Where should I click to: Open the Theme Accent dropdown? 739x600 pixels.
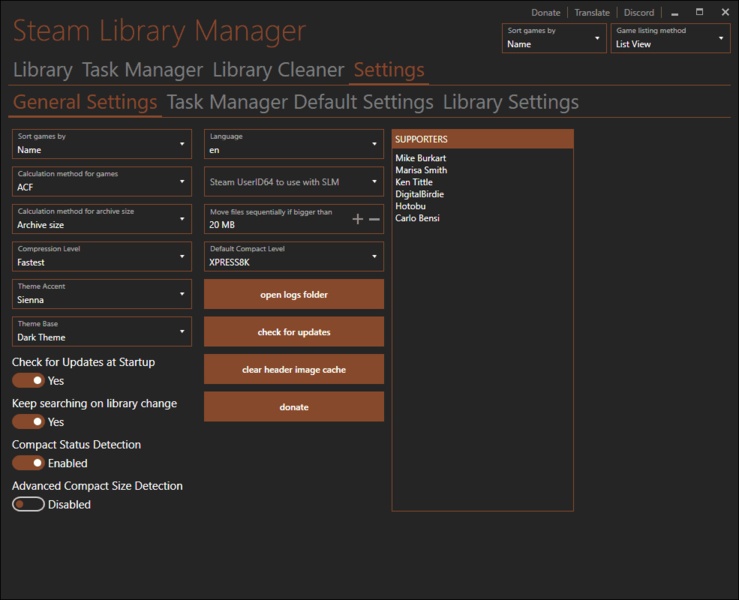point(101,294)
